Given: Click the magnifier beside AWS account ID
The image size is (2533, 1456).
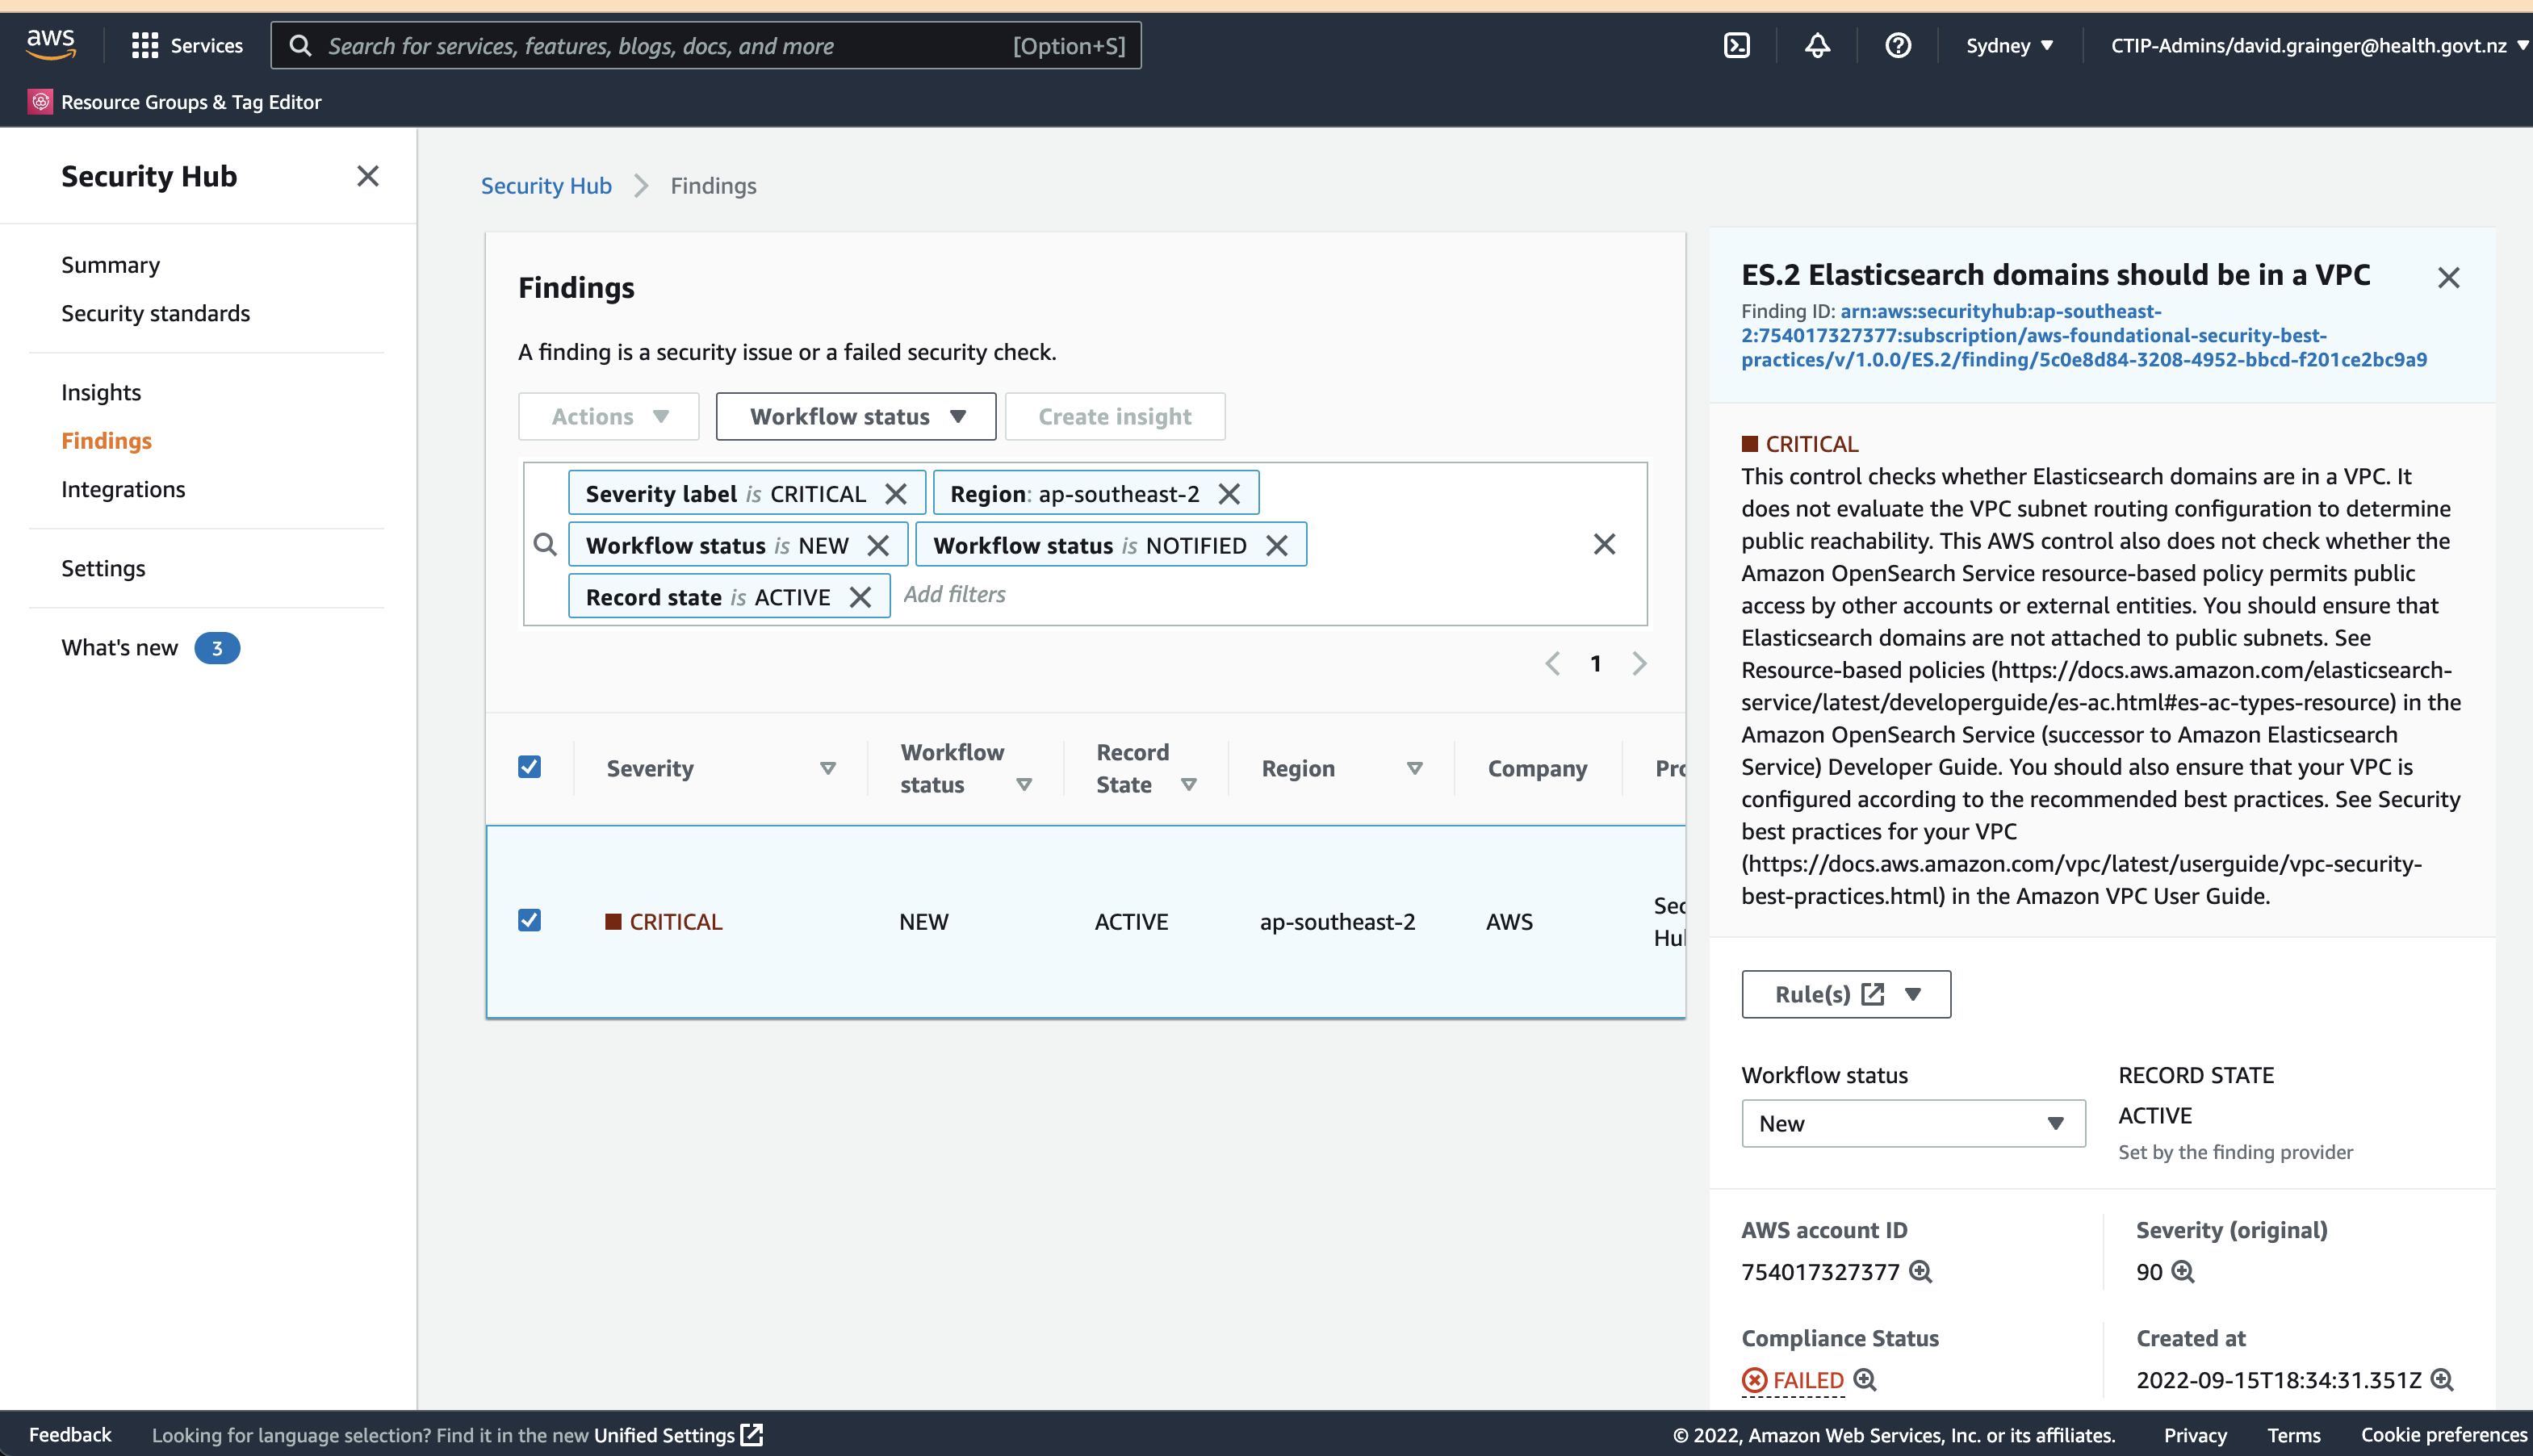Looking at the screenshot, I should [1921, 1272].
